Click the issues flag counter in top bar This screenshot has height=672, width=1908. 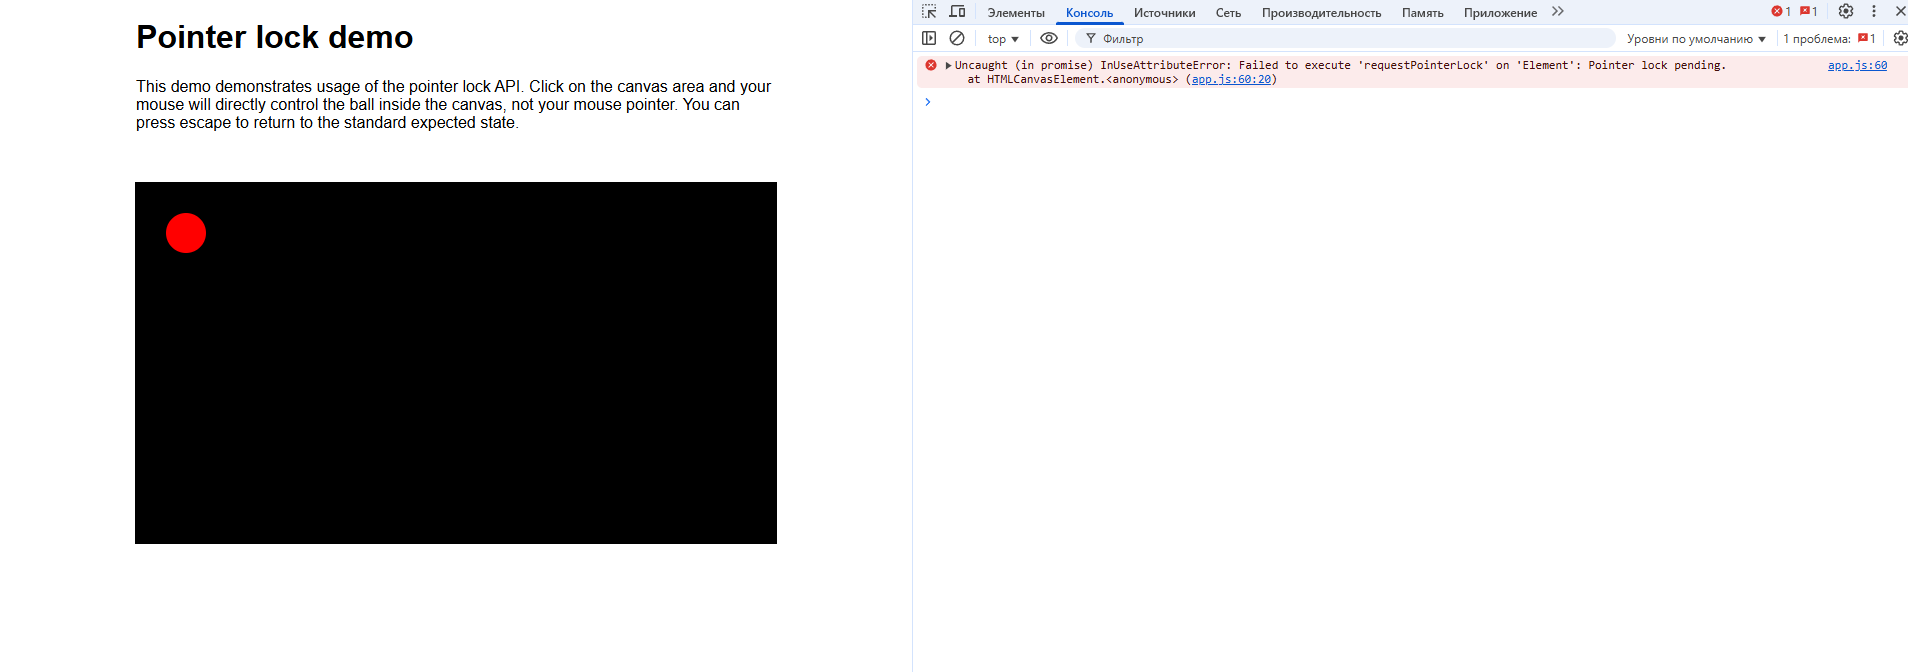point(1808,11)
